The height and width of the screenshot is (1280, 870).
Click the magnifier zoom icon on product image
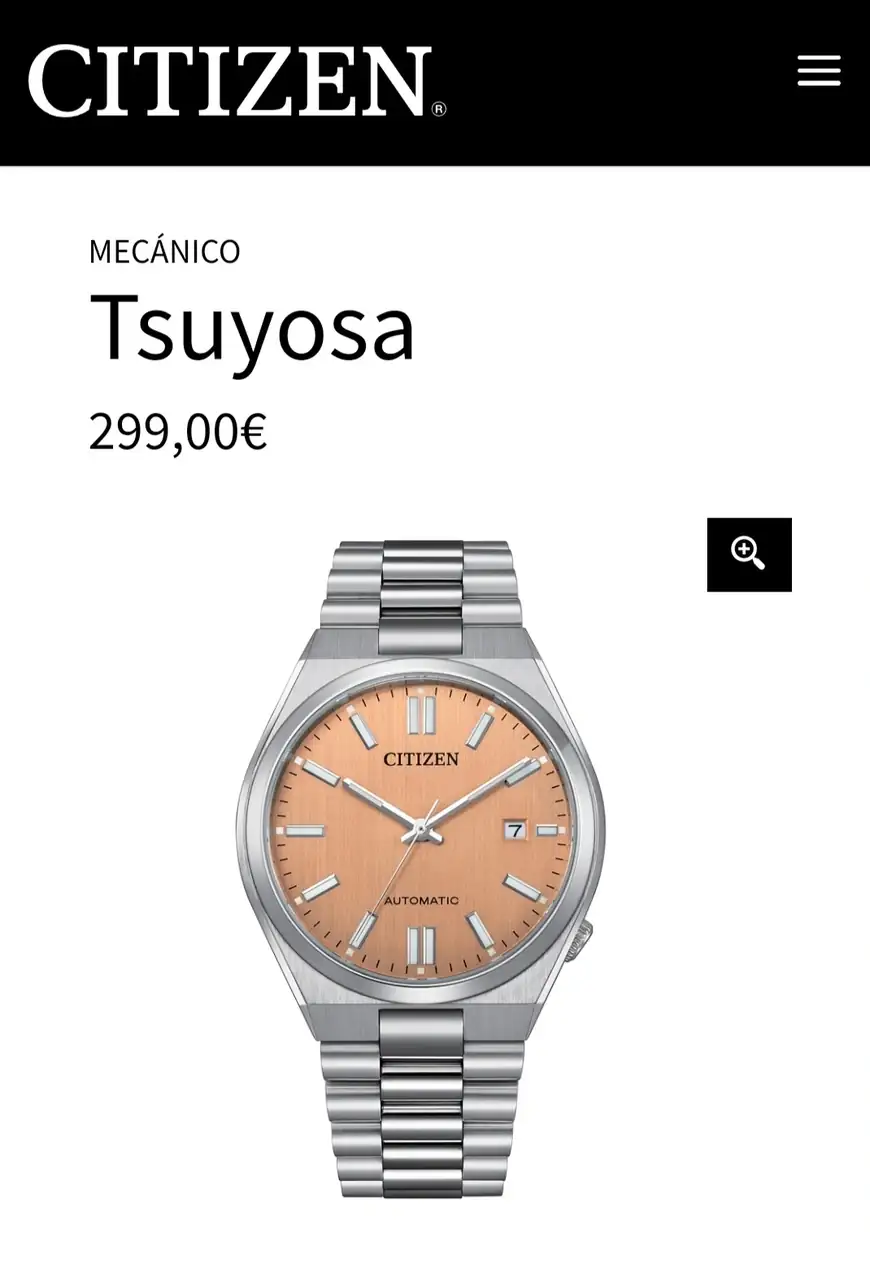[749, 554]
